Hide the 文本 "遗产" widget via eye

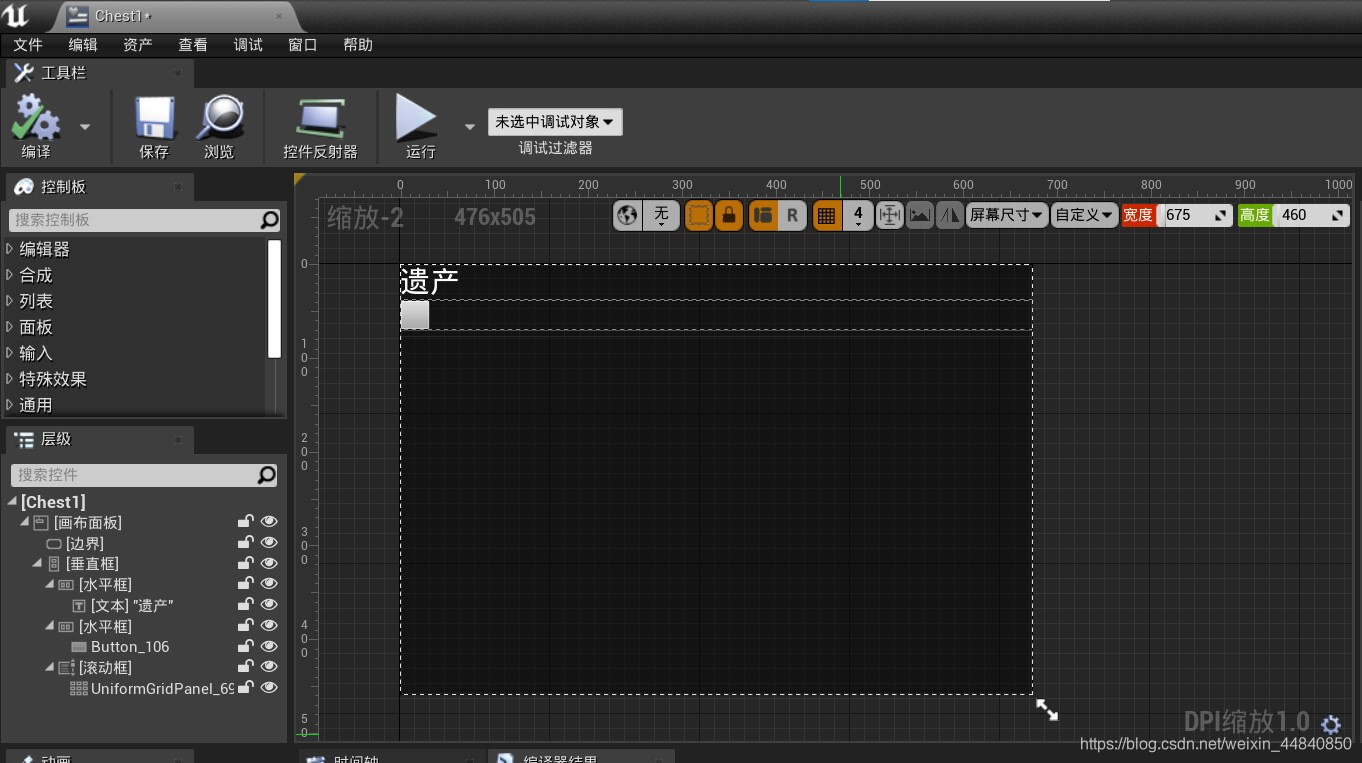click(269, 605)
